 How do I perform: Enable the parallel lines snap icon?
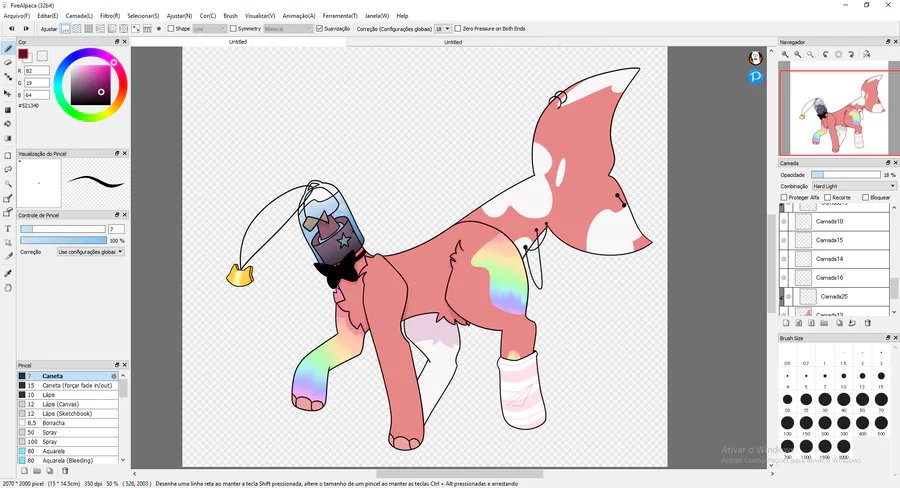77,28
